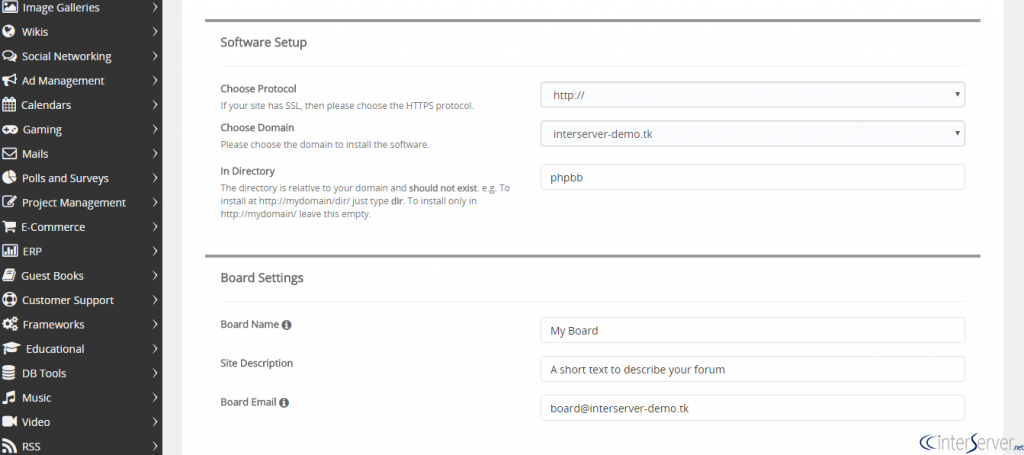Click the info icon beside Board Email
Viewport: 1024px width, 455px height.
click(x=283, y=403)
